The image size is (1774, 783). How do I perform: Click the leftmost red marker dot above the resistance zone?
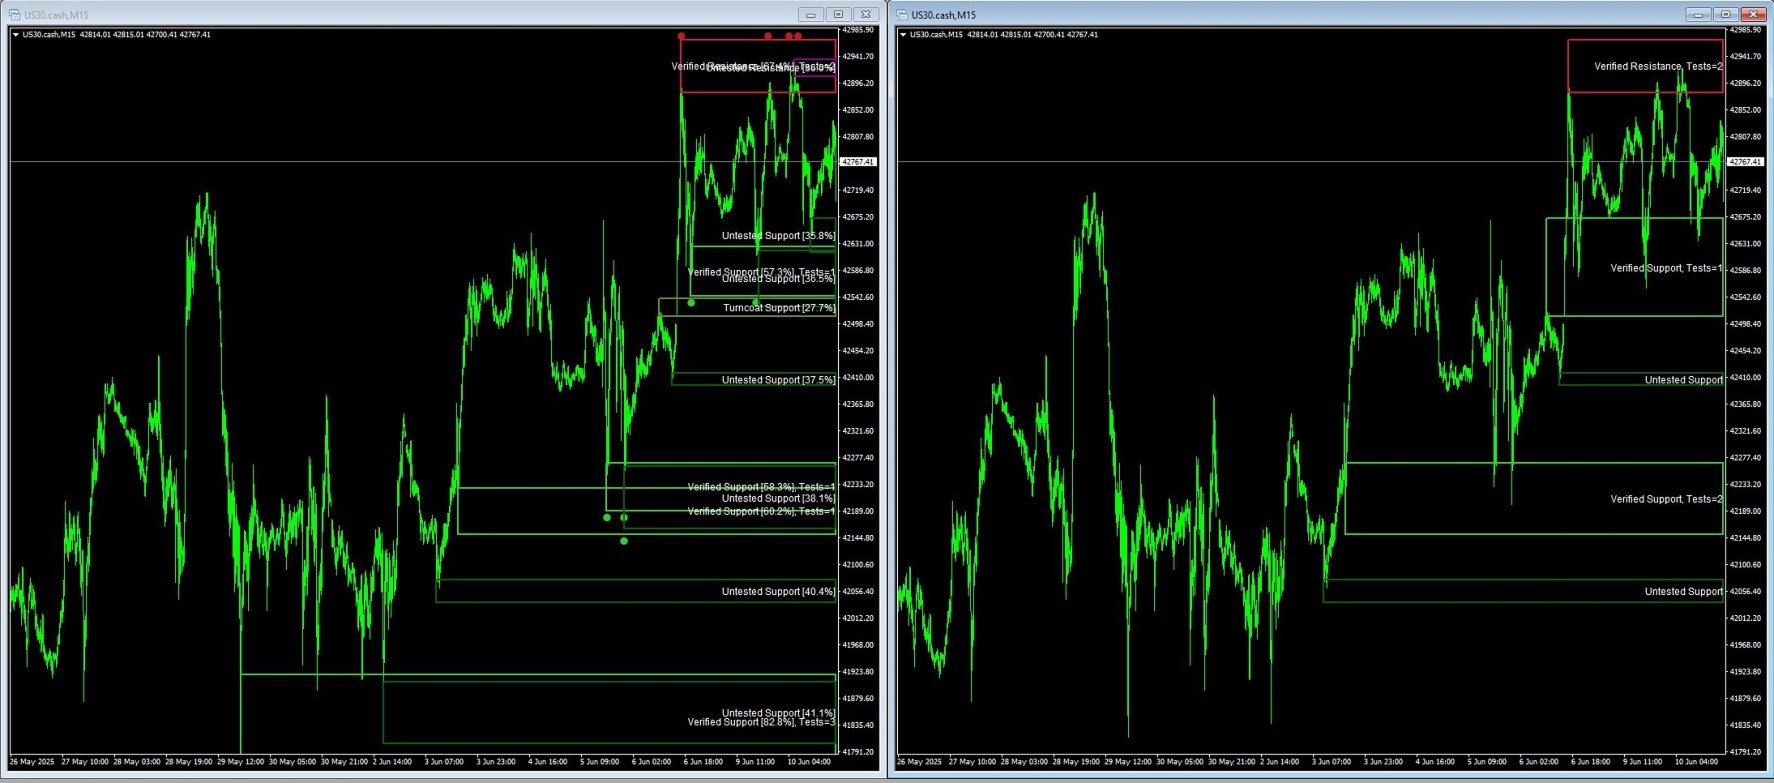682,37
